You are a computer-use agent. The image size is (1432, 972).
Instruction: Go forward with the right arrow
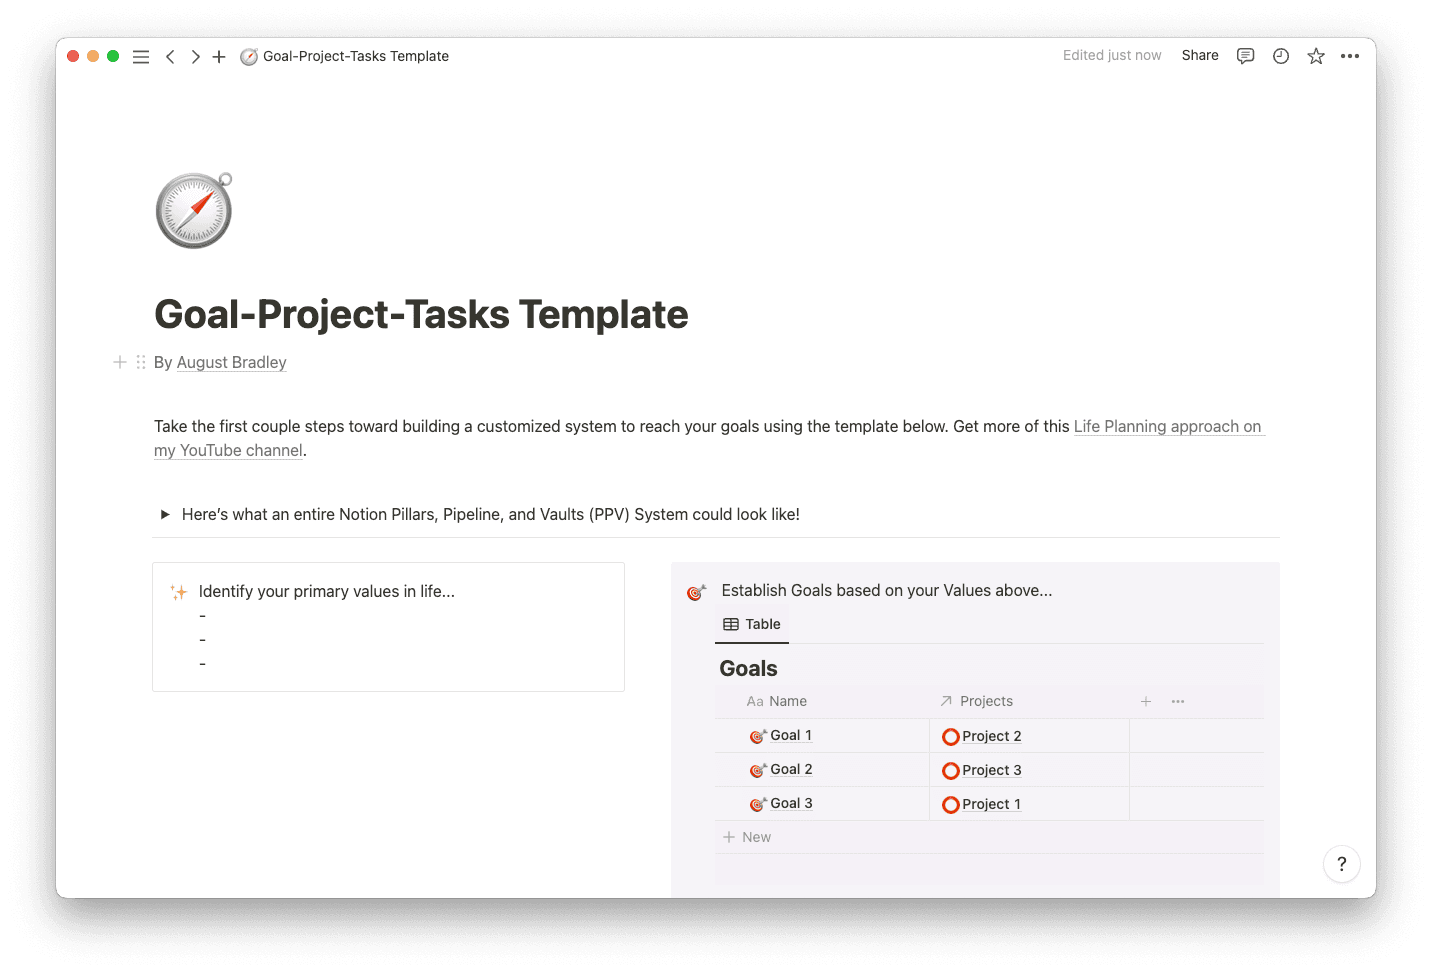click(195, 57)
